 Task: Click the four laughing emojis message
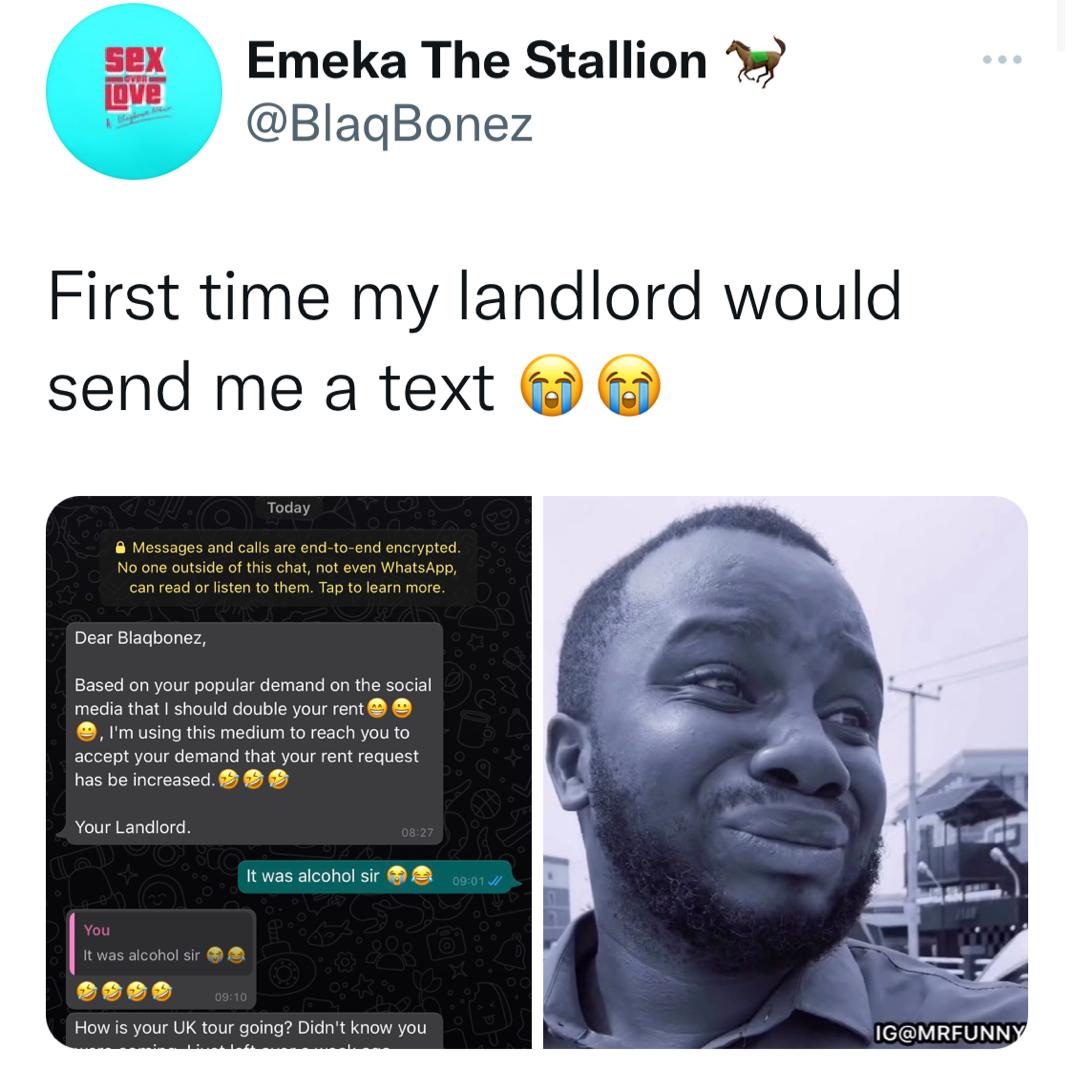click(124, 991)
